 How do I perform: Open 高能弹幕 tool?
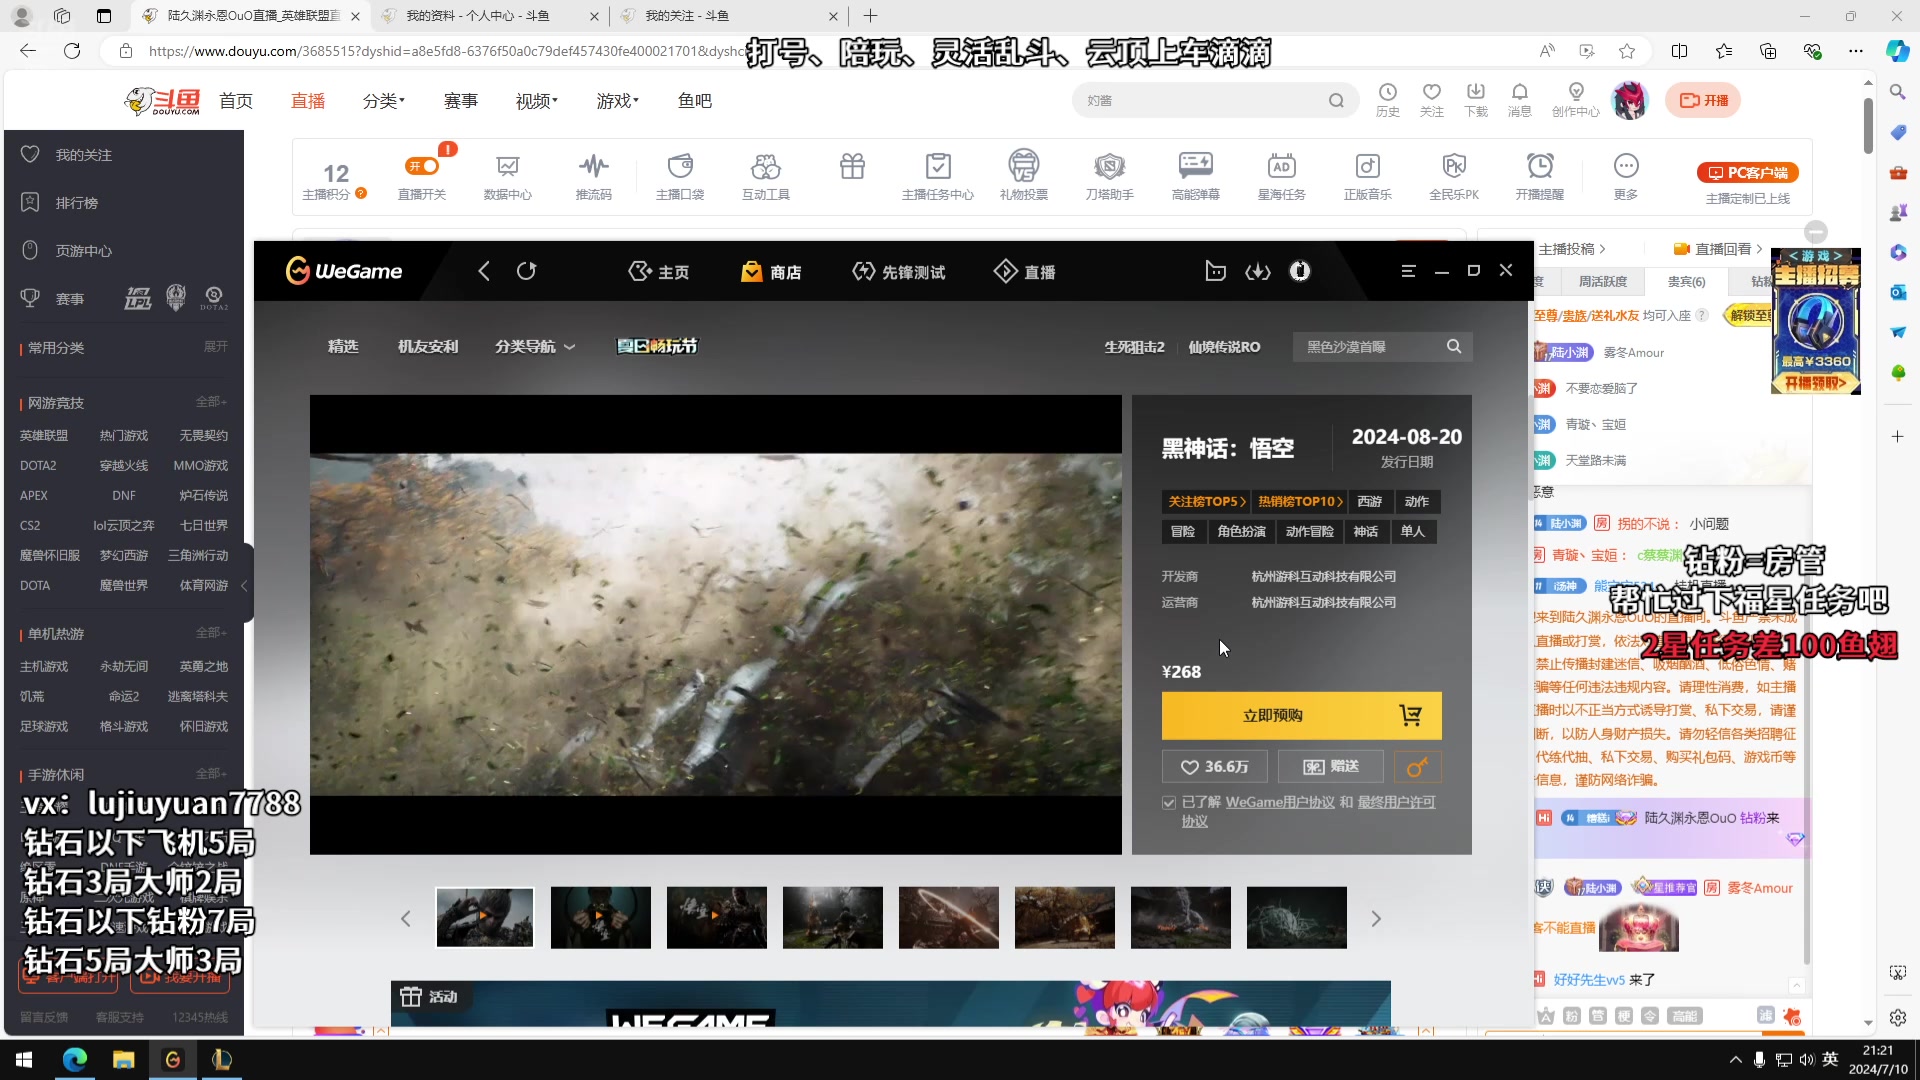[x=1196, y=176]
